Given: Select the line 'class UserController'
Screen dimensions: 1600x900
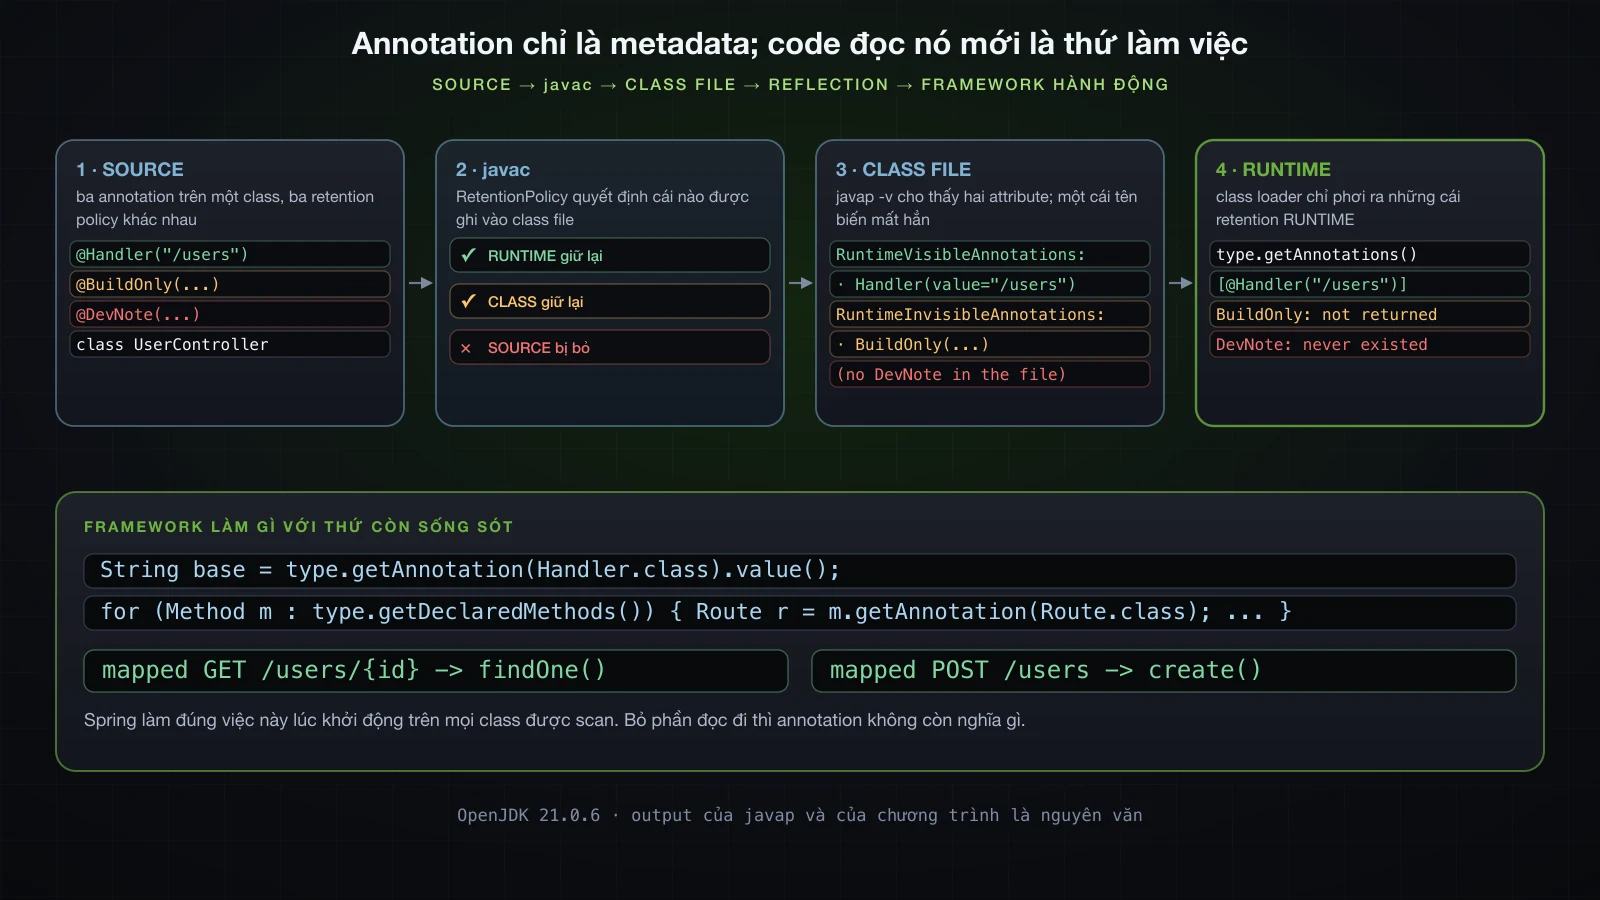Looking at the screenshot, I should point(230,344).
